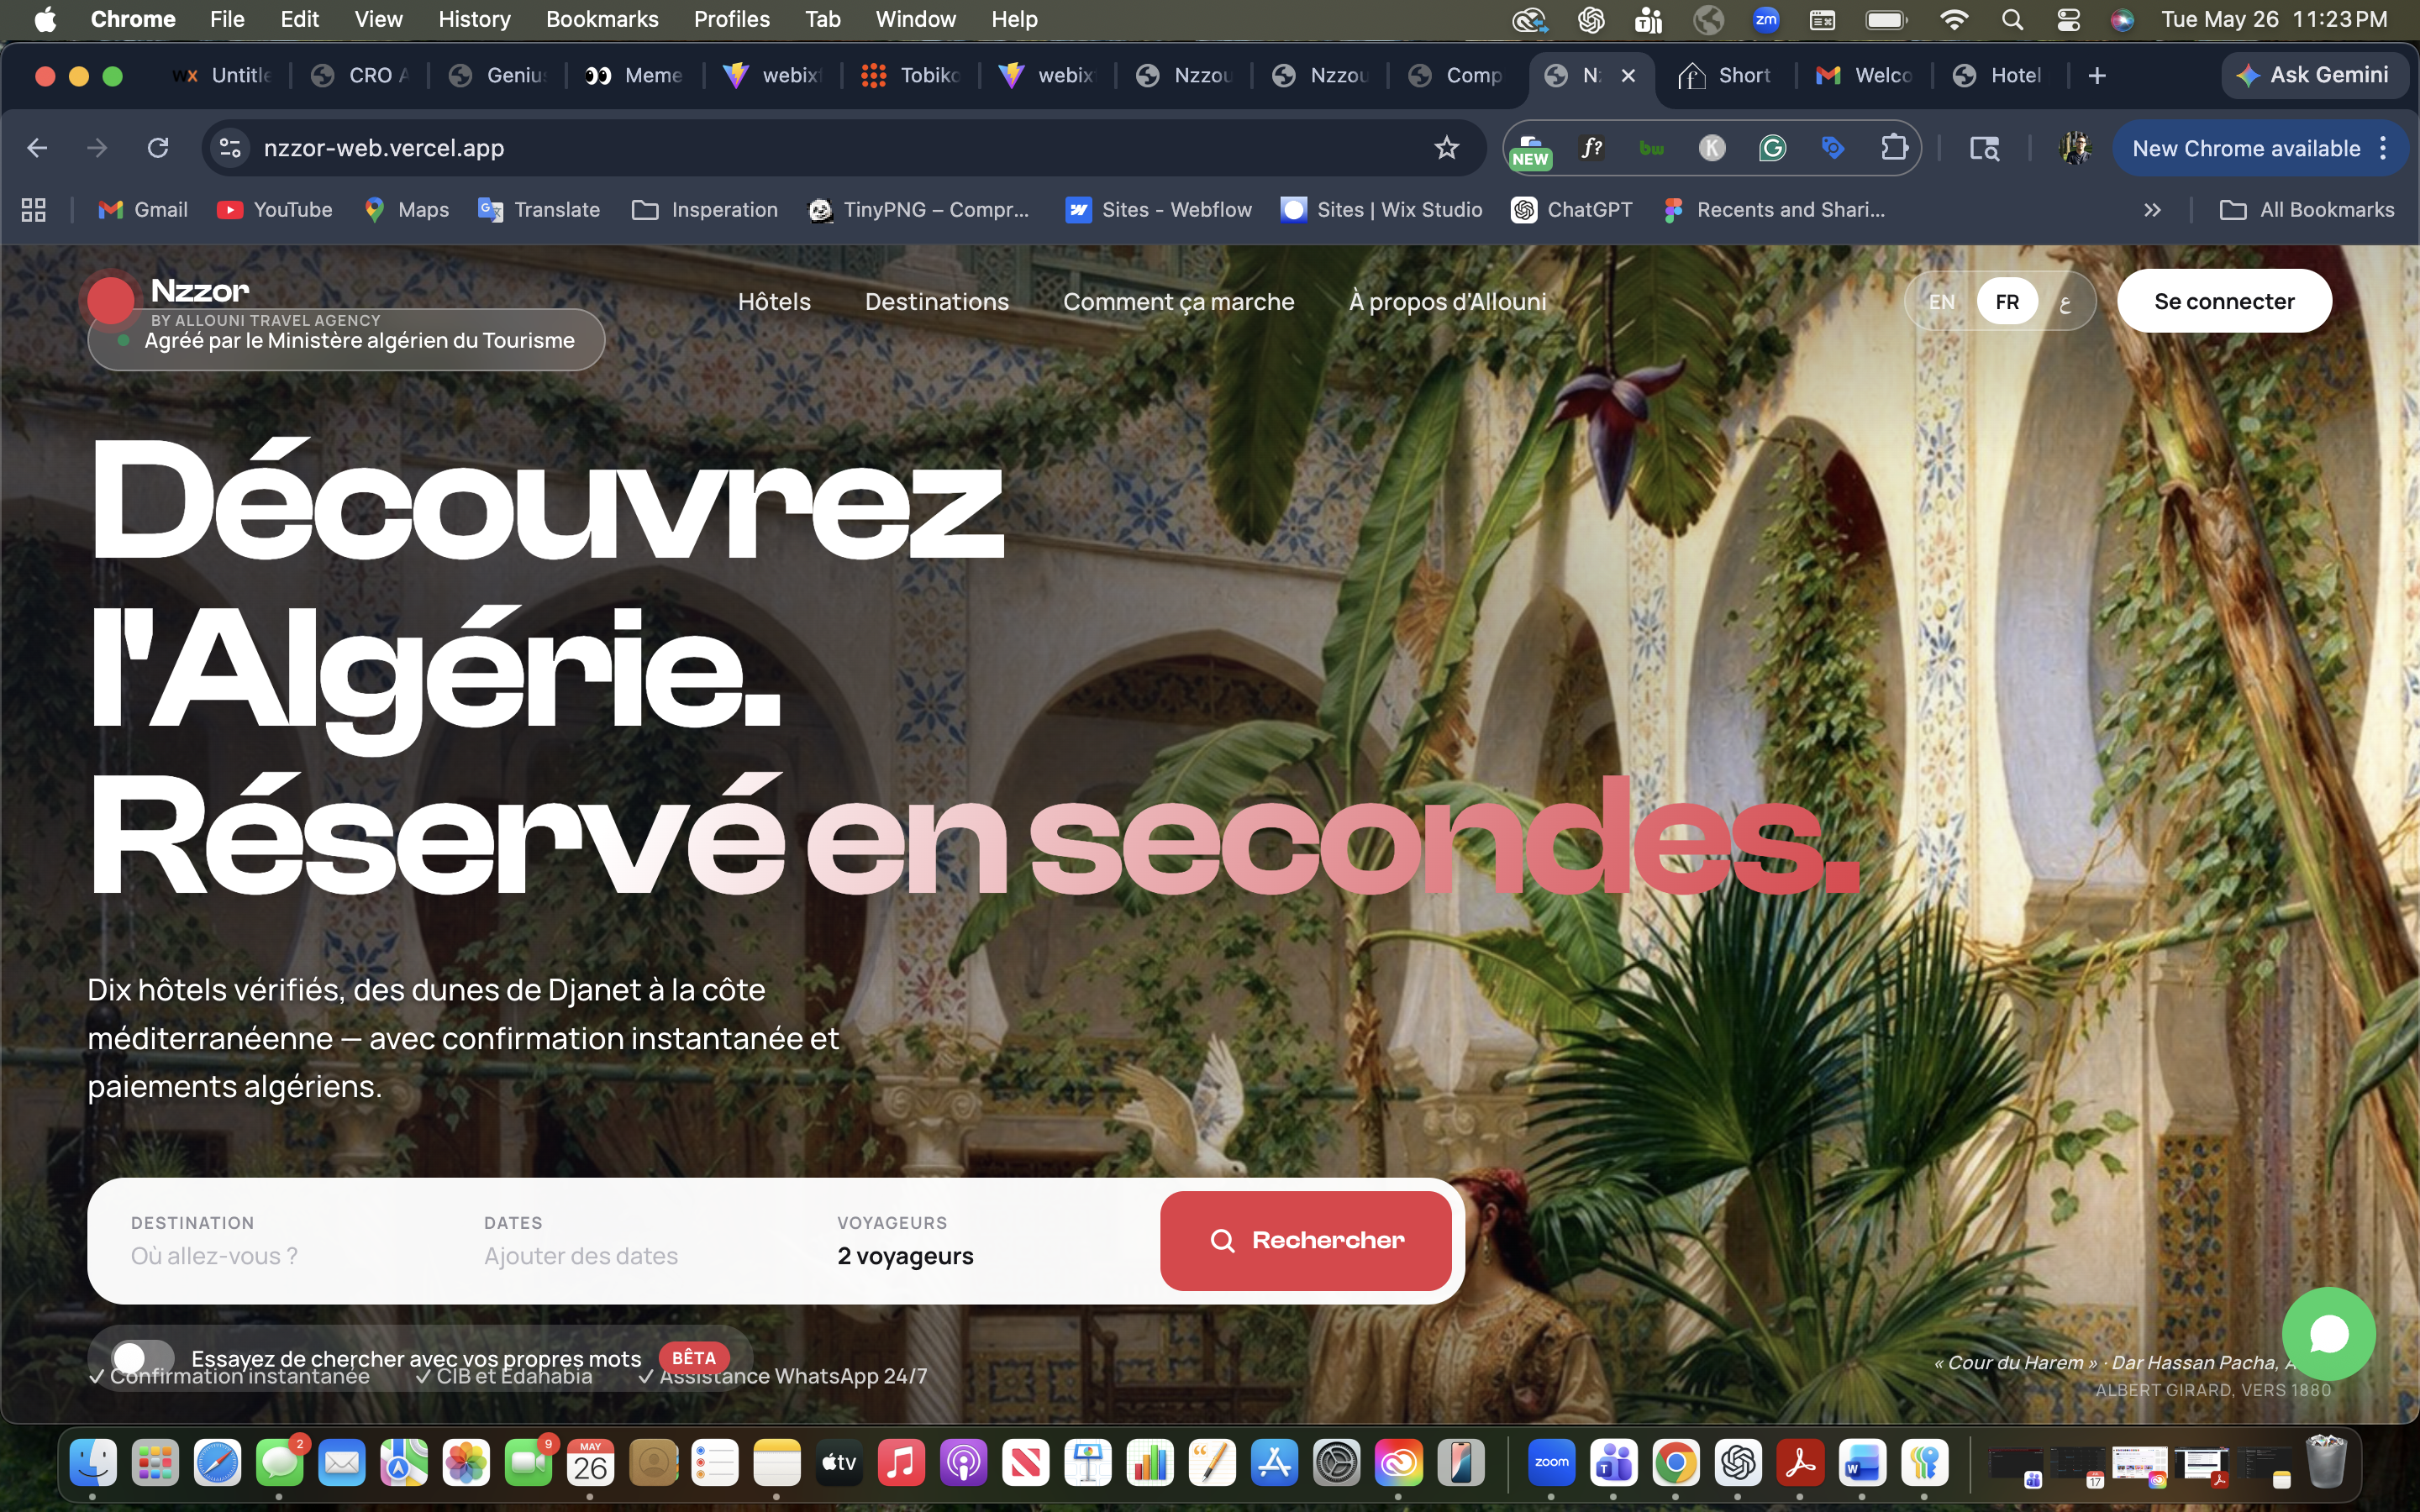The image size is (2420, 1512).
Task: Open Music app in the dock
Action: (901, 1463)
